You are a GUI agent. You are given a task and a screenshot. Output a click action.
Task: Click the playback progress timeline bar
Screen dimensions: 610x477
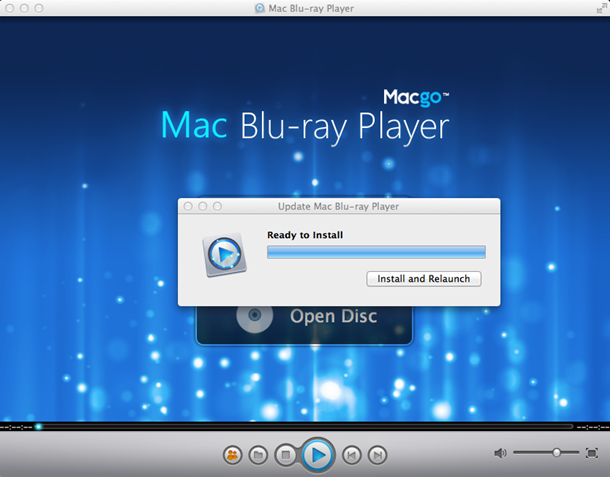[x=300, y=427]
